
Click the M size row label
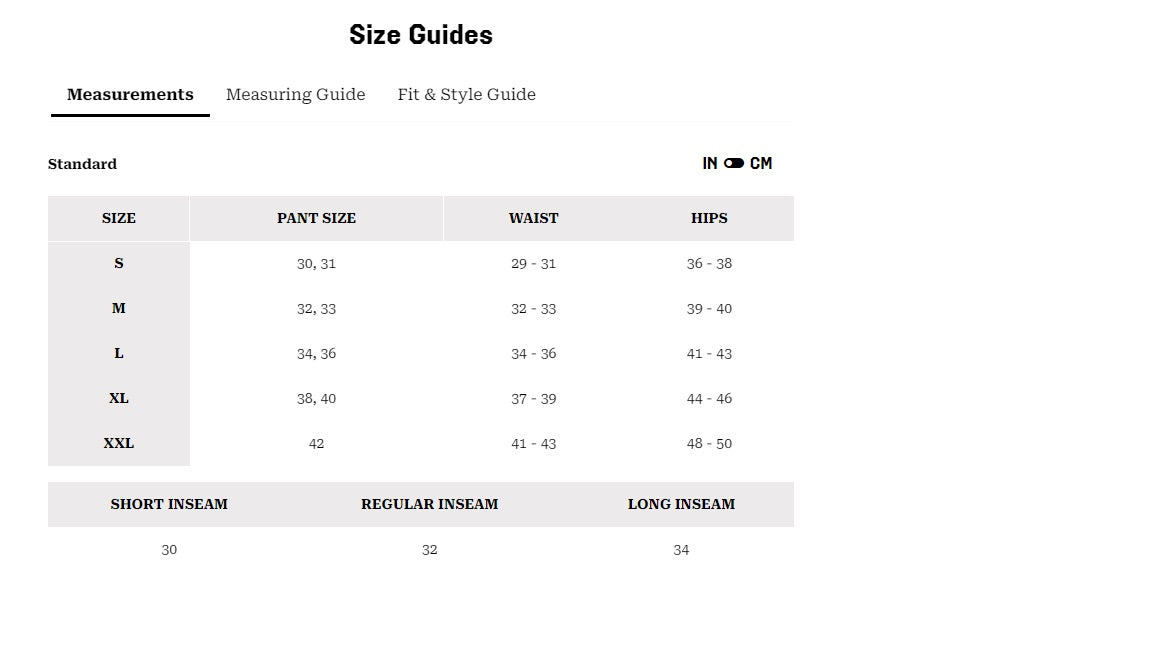pyautogui.click(x=118, y=308)
